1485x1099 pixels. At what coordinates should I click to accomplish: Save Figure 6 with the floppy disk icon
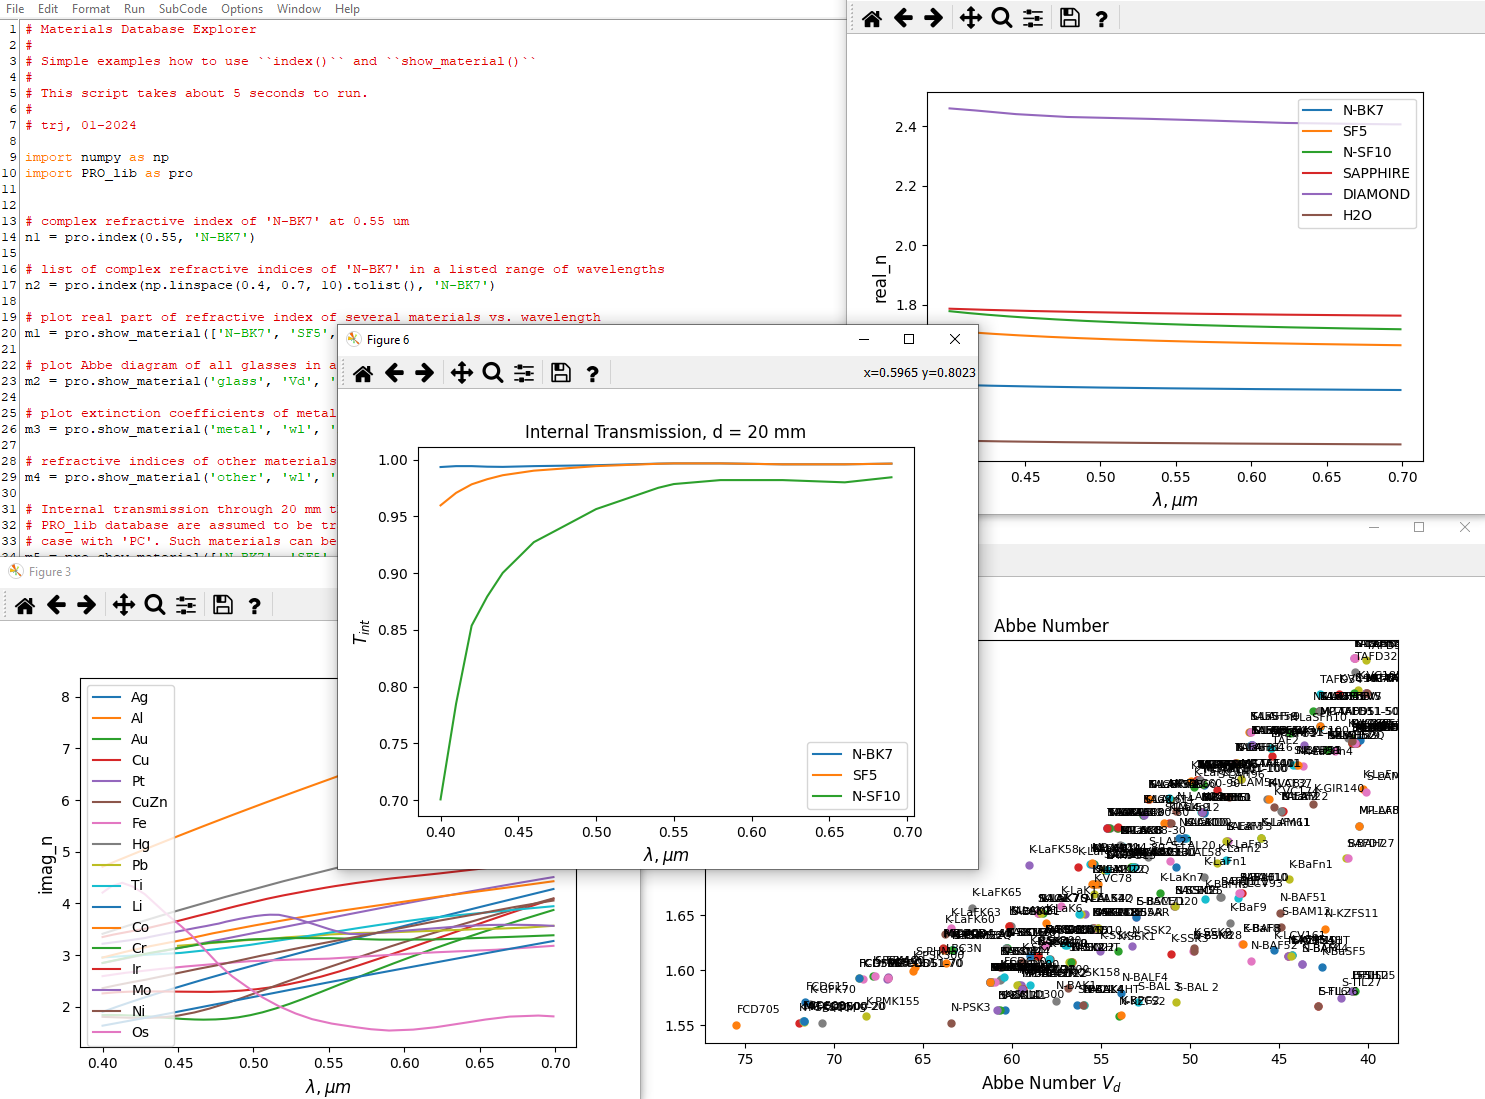[x=561, y=373]
